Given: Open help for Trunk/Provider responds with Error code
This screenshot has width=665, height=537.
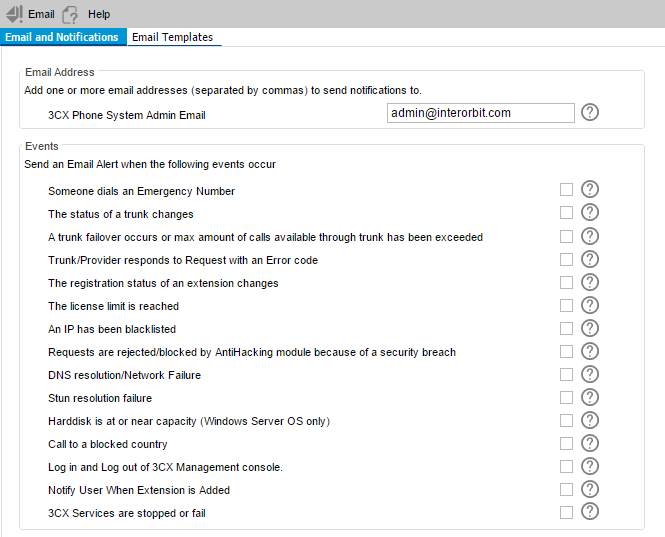Looking at the screenshot, I should pos(590,259).
